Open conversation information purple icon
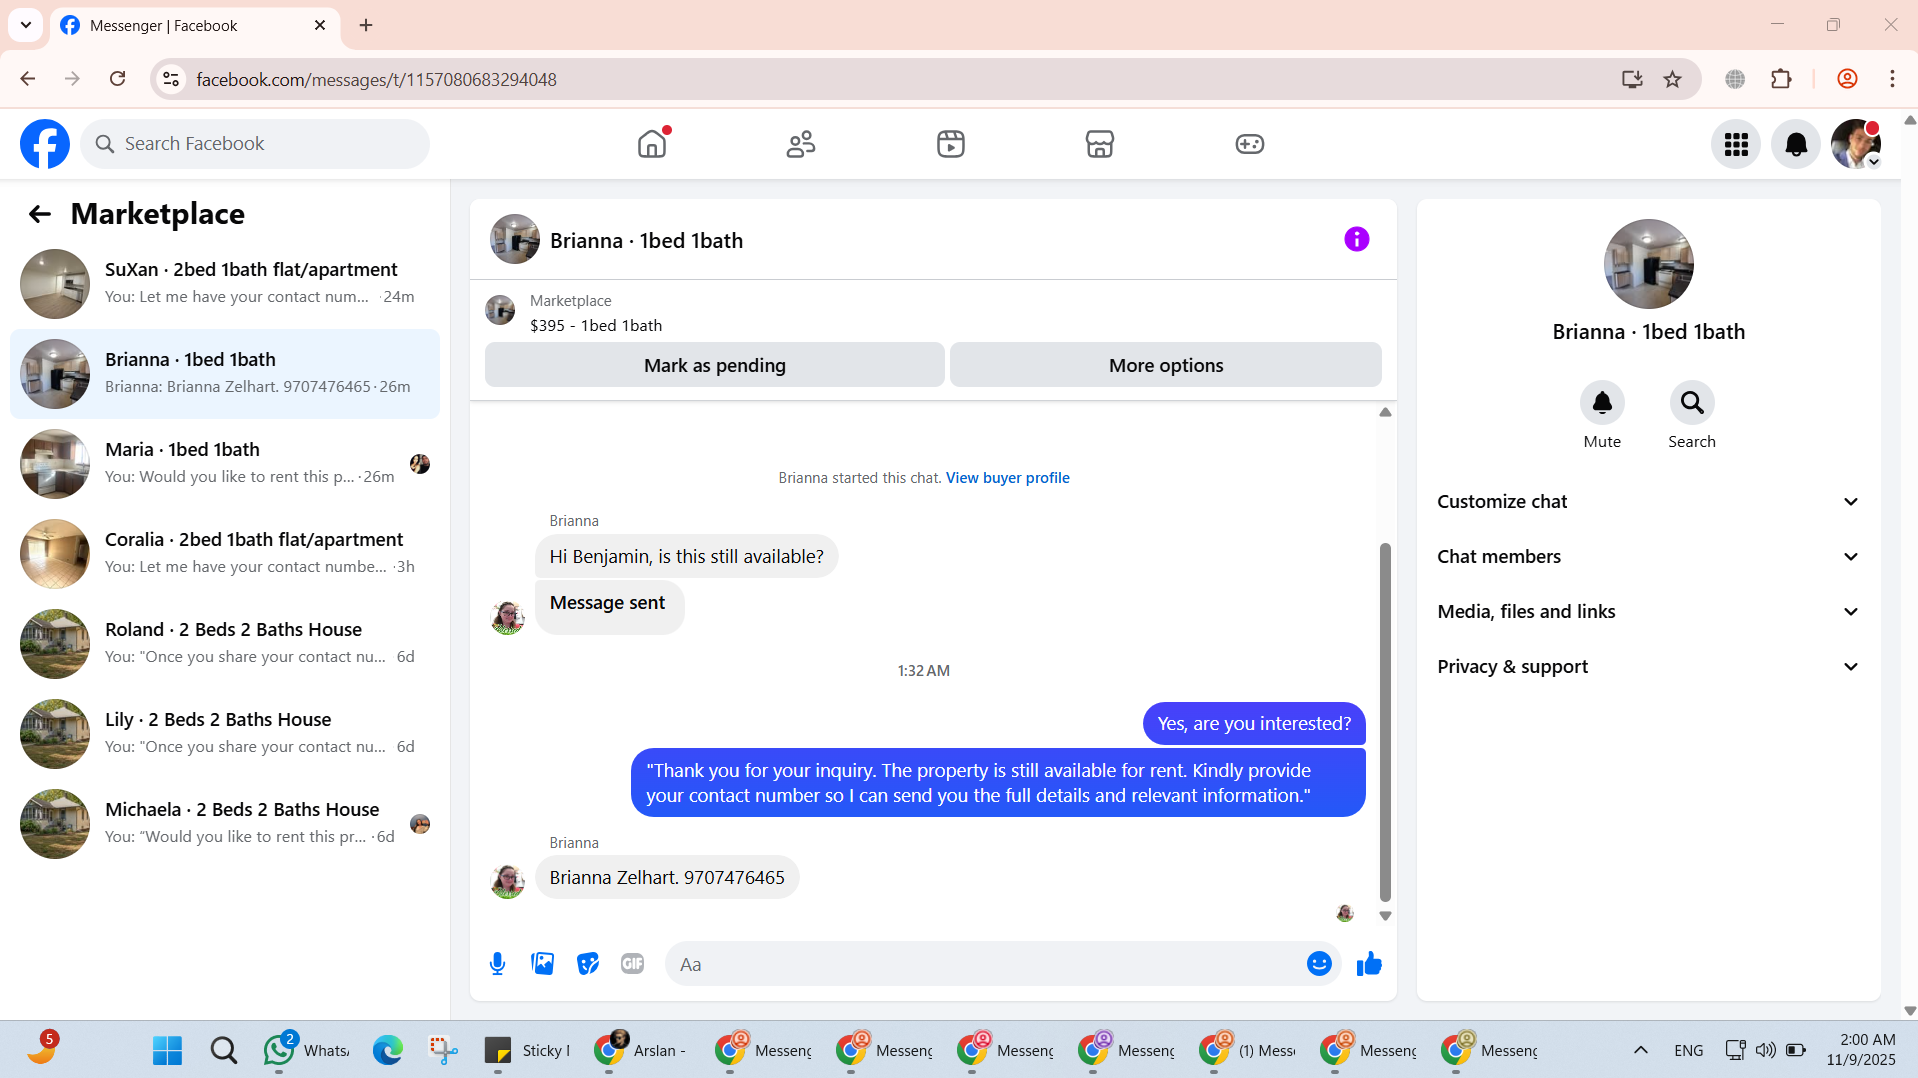Screen dimensions: 1918x1078 1356,239
